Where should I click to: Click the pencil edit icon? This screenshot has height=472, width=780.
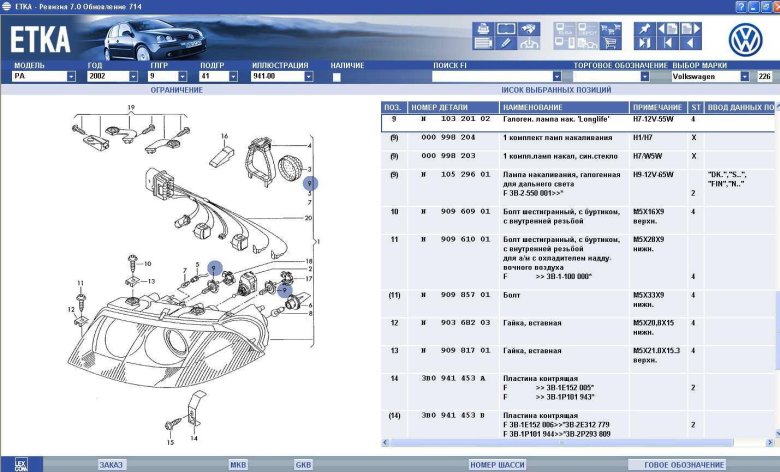(x=506, y=44)
